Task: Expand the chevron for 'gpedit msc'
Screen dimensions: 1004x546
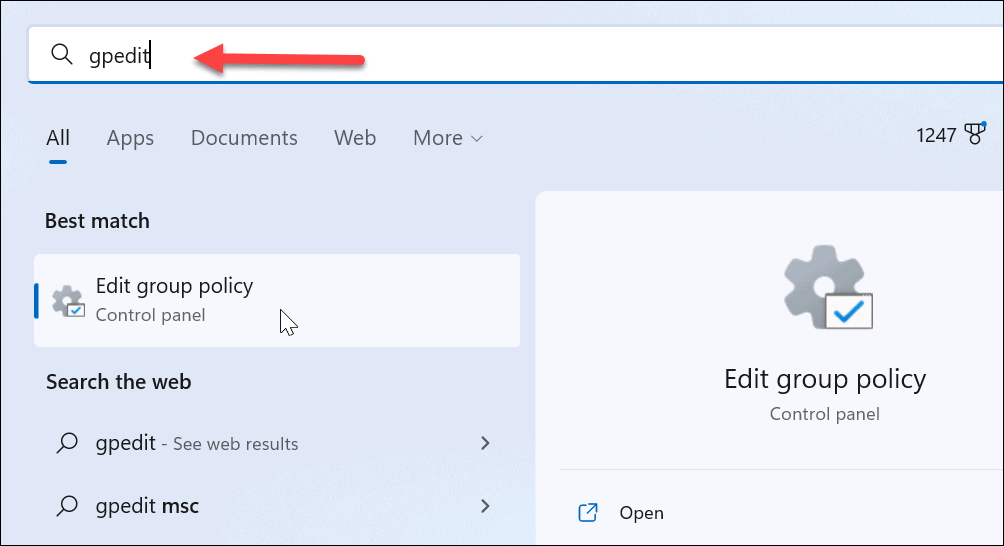Action: tap(486, 506)
